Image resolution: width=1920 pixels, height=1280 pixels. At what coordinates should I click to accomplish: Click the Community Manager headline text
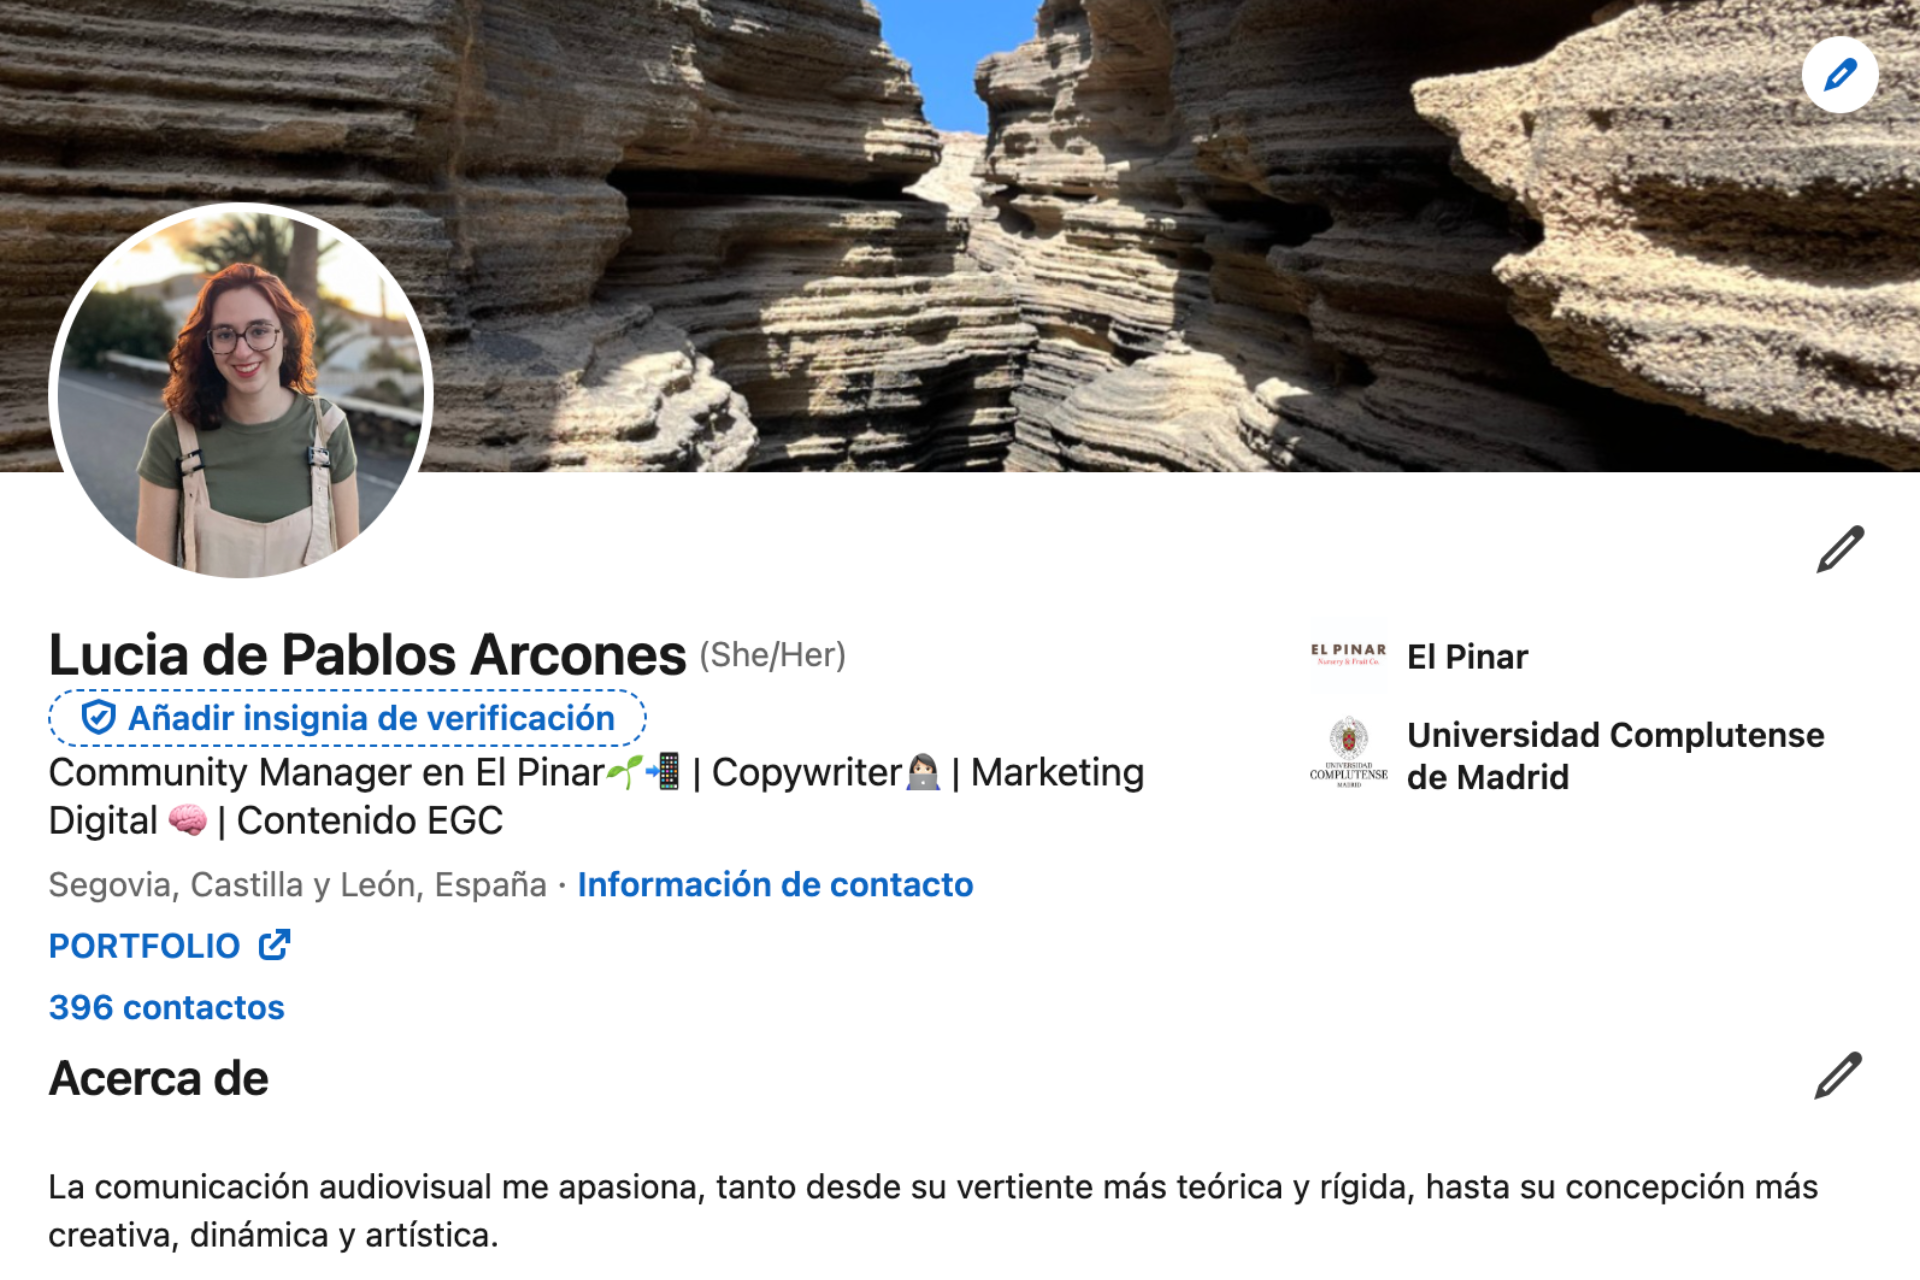(x=596, y=796)
